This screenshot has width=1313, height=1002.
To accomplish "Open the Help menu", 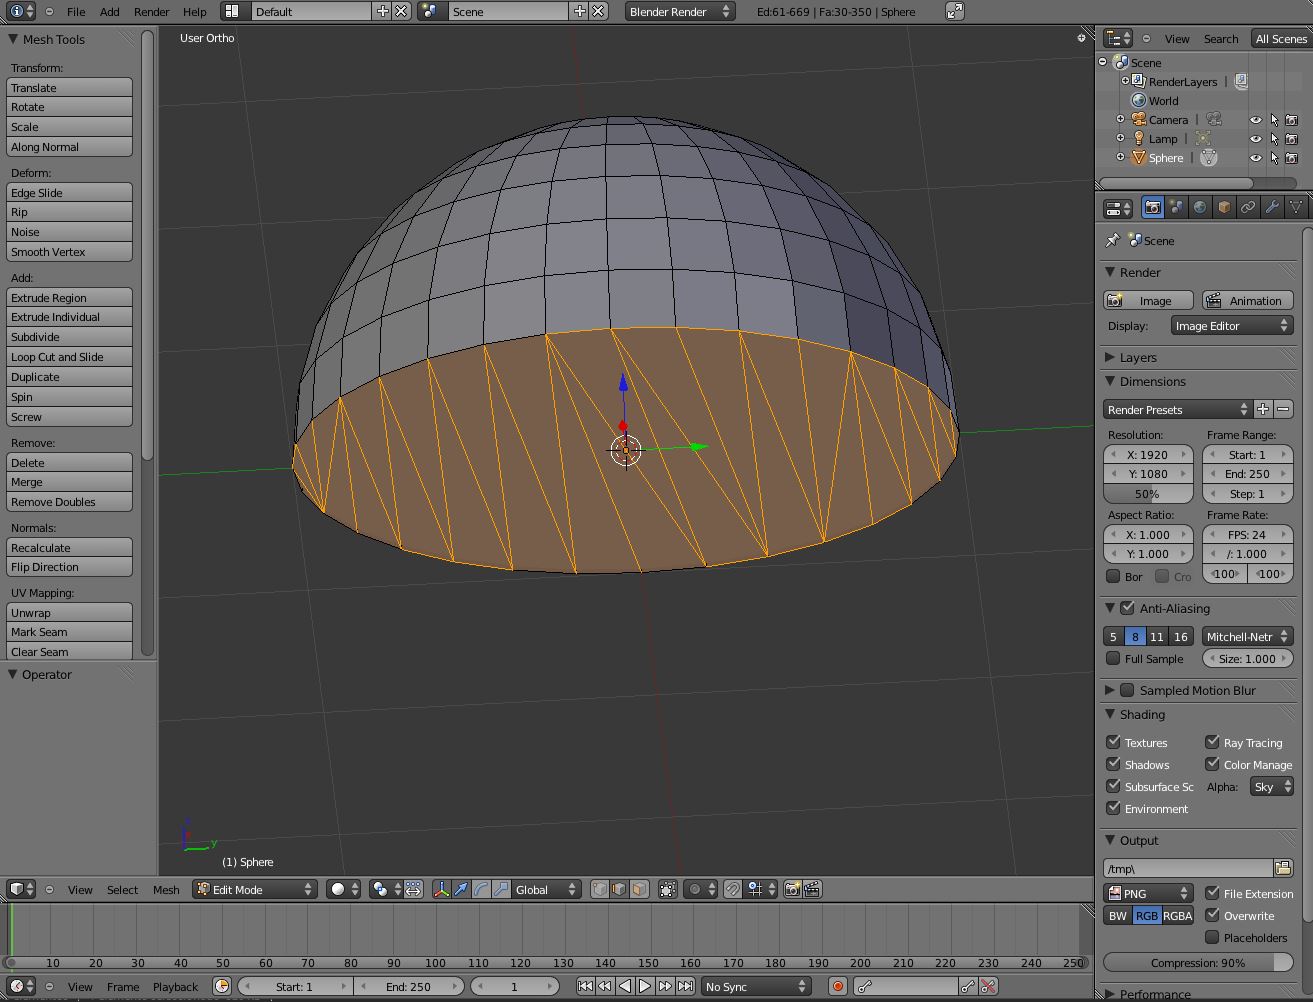I will pos(195,12).
